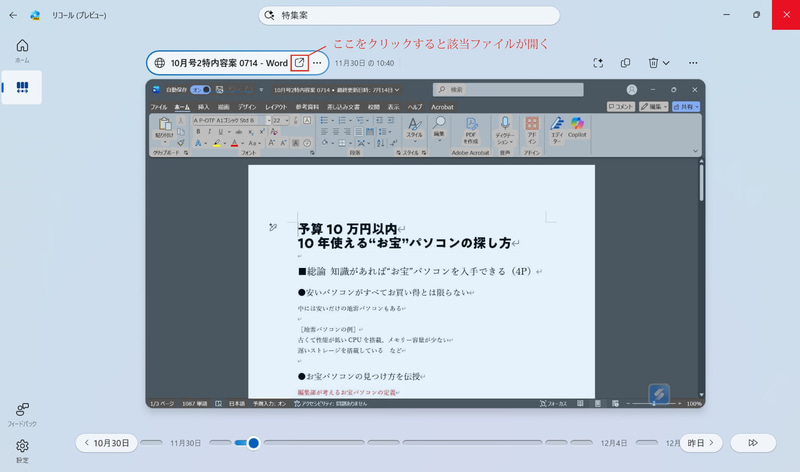
Task: Open the Recall timeline grid view
Action: tap(22, 87)
